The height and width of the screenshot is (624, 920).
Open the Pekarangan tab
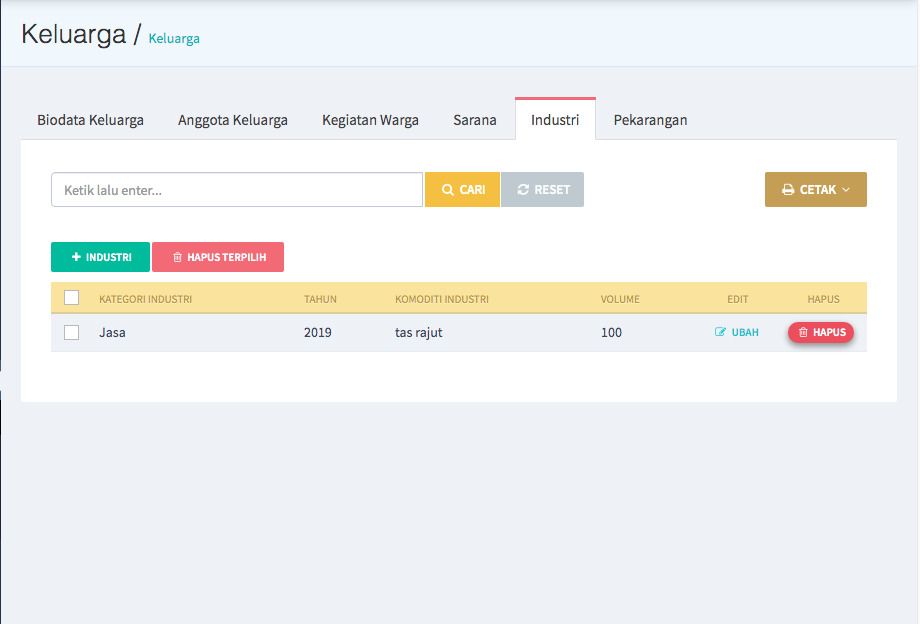(650, 120)
